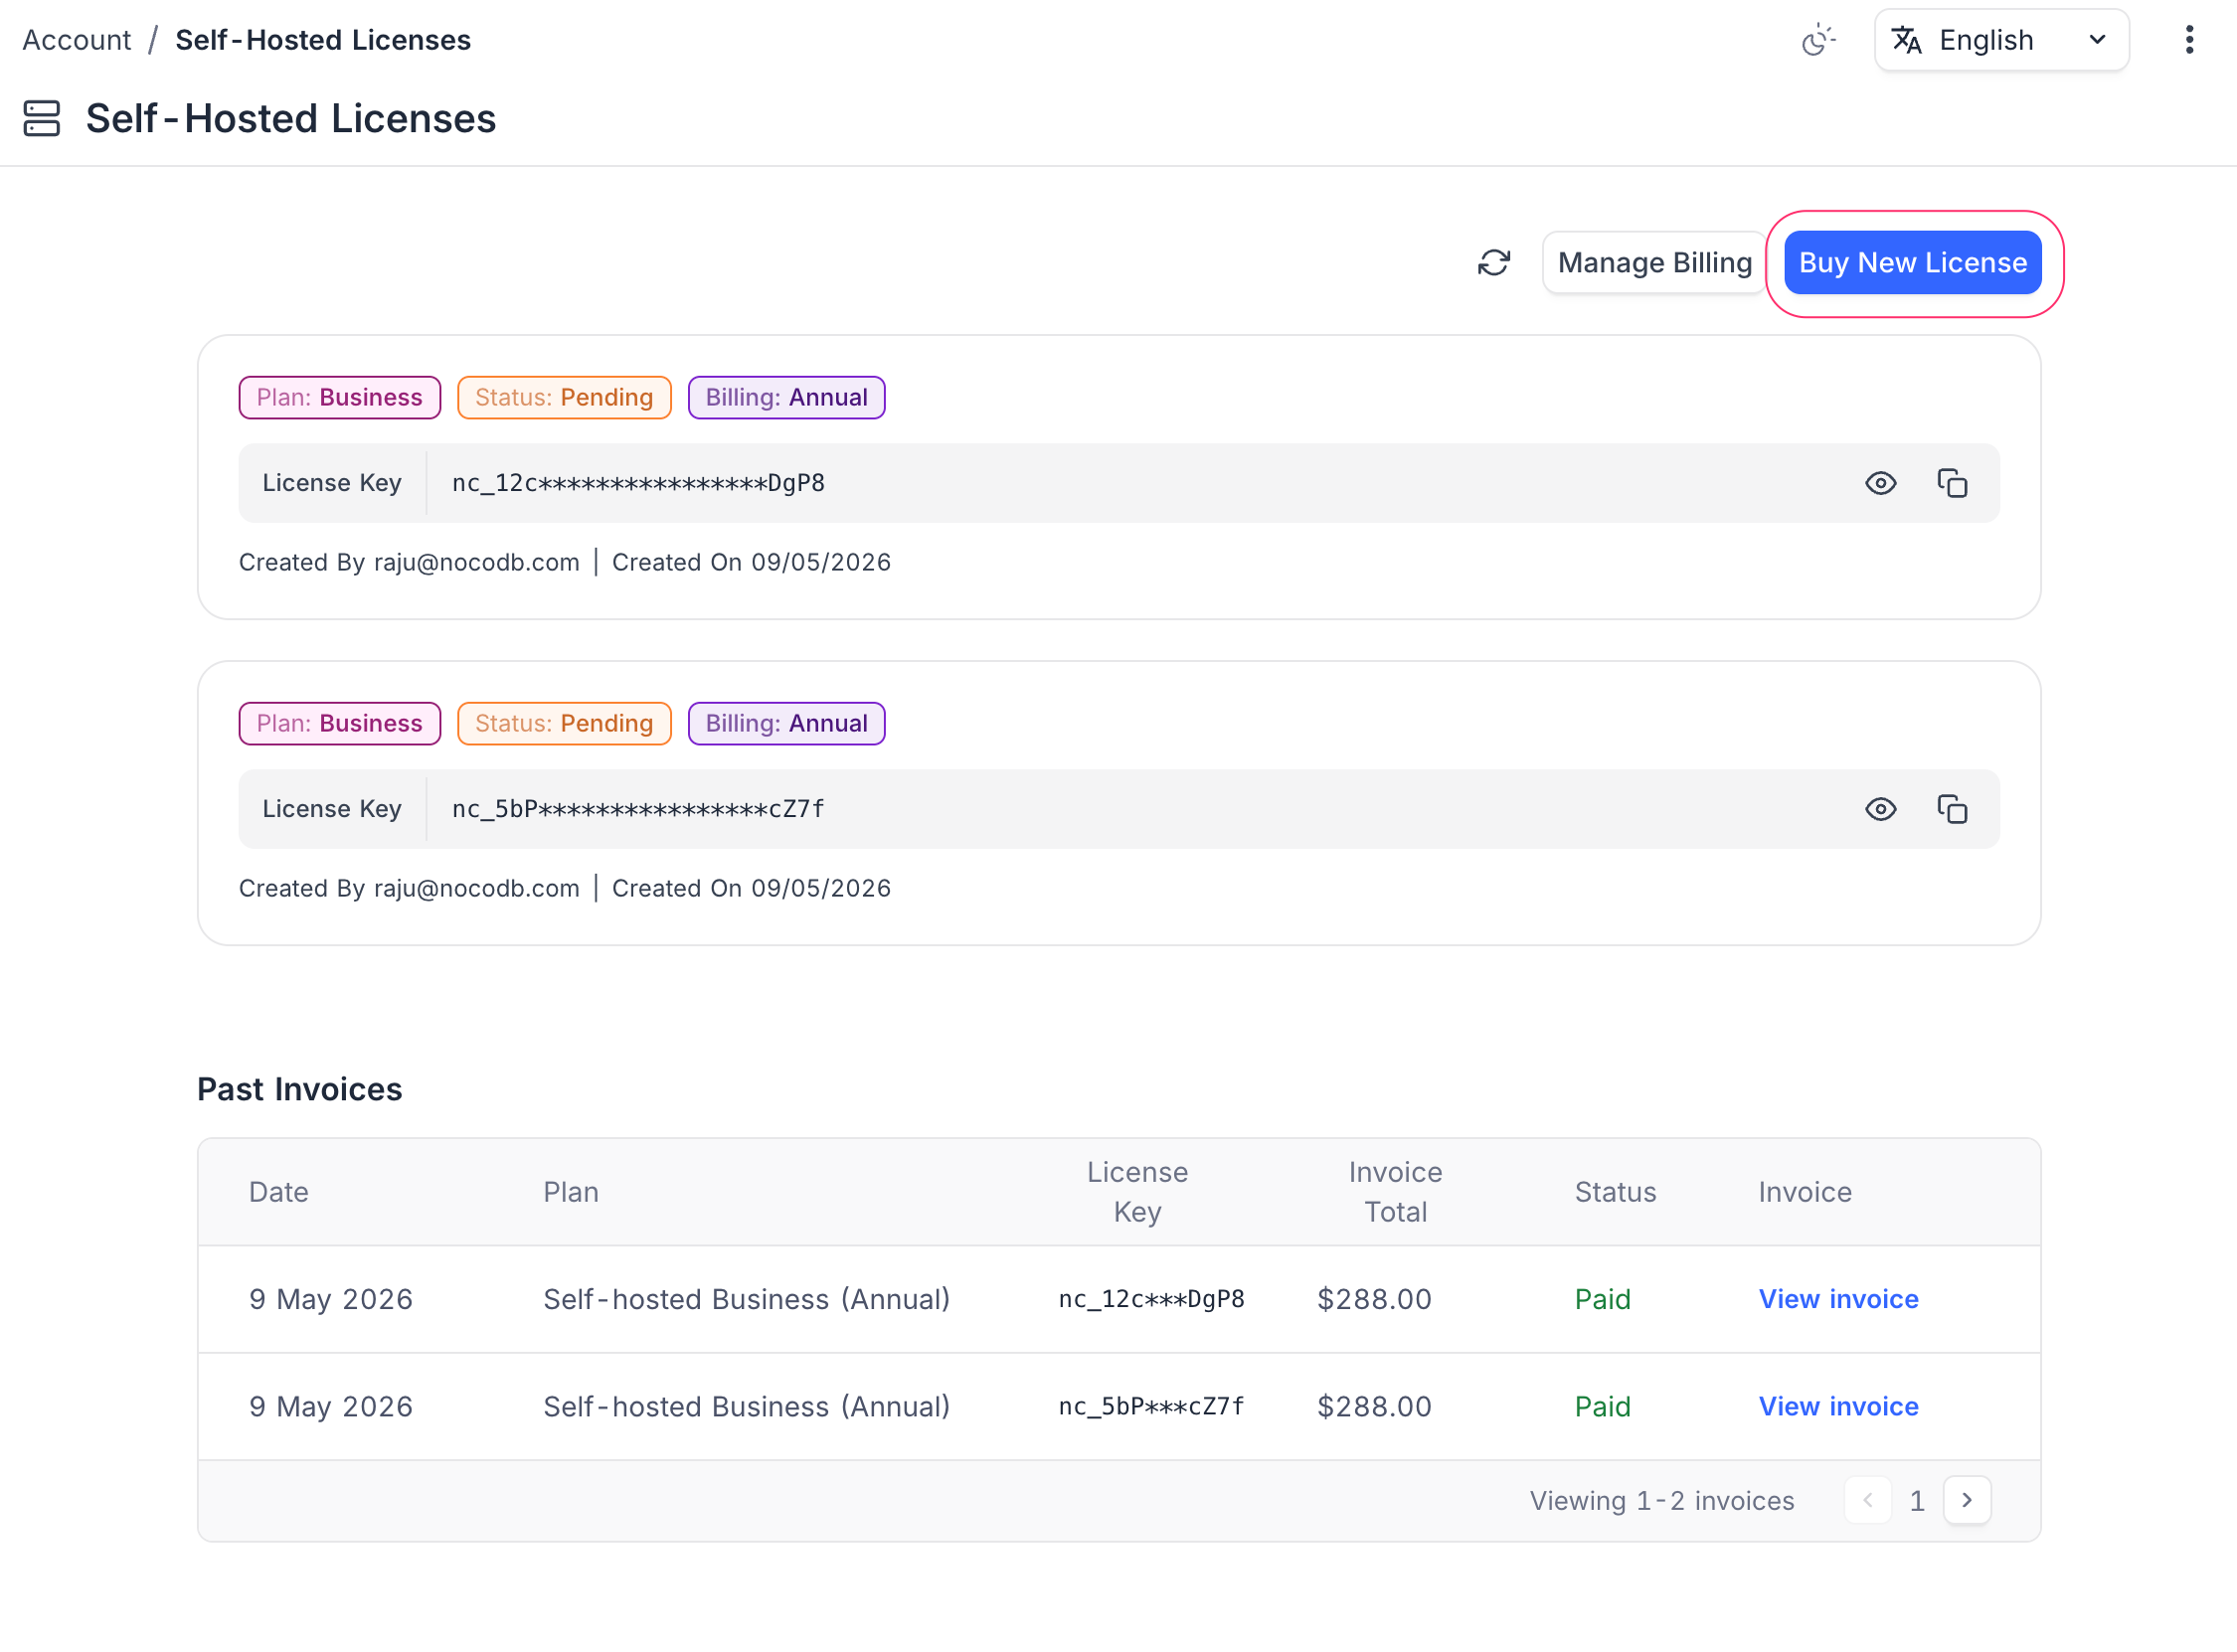The width and height of the screenshot is (2237, 1652).
Task: Click the License Key label in nc_5bP card
Action: (x=332, y=809)
